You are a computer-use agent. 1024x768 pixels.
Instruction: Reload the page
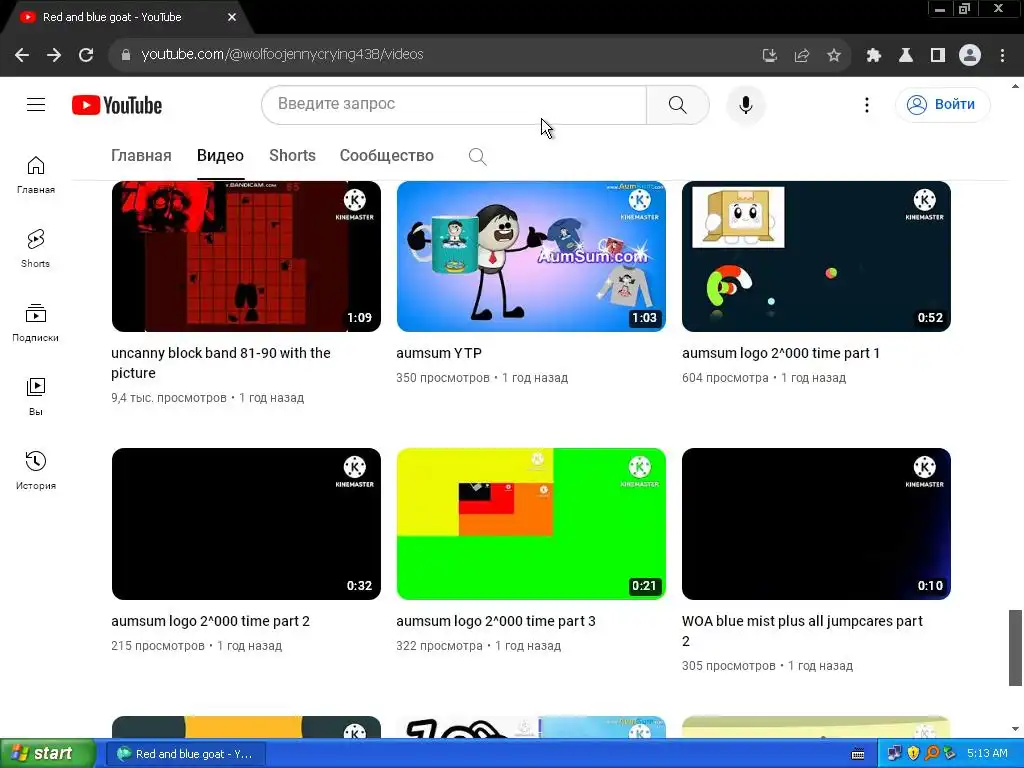click(x=86, y=55)
